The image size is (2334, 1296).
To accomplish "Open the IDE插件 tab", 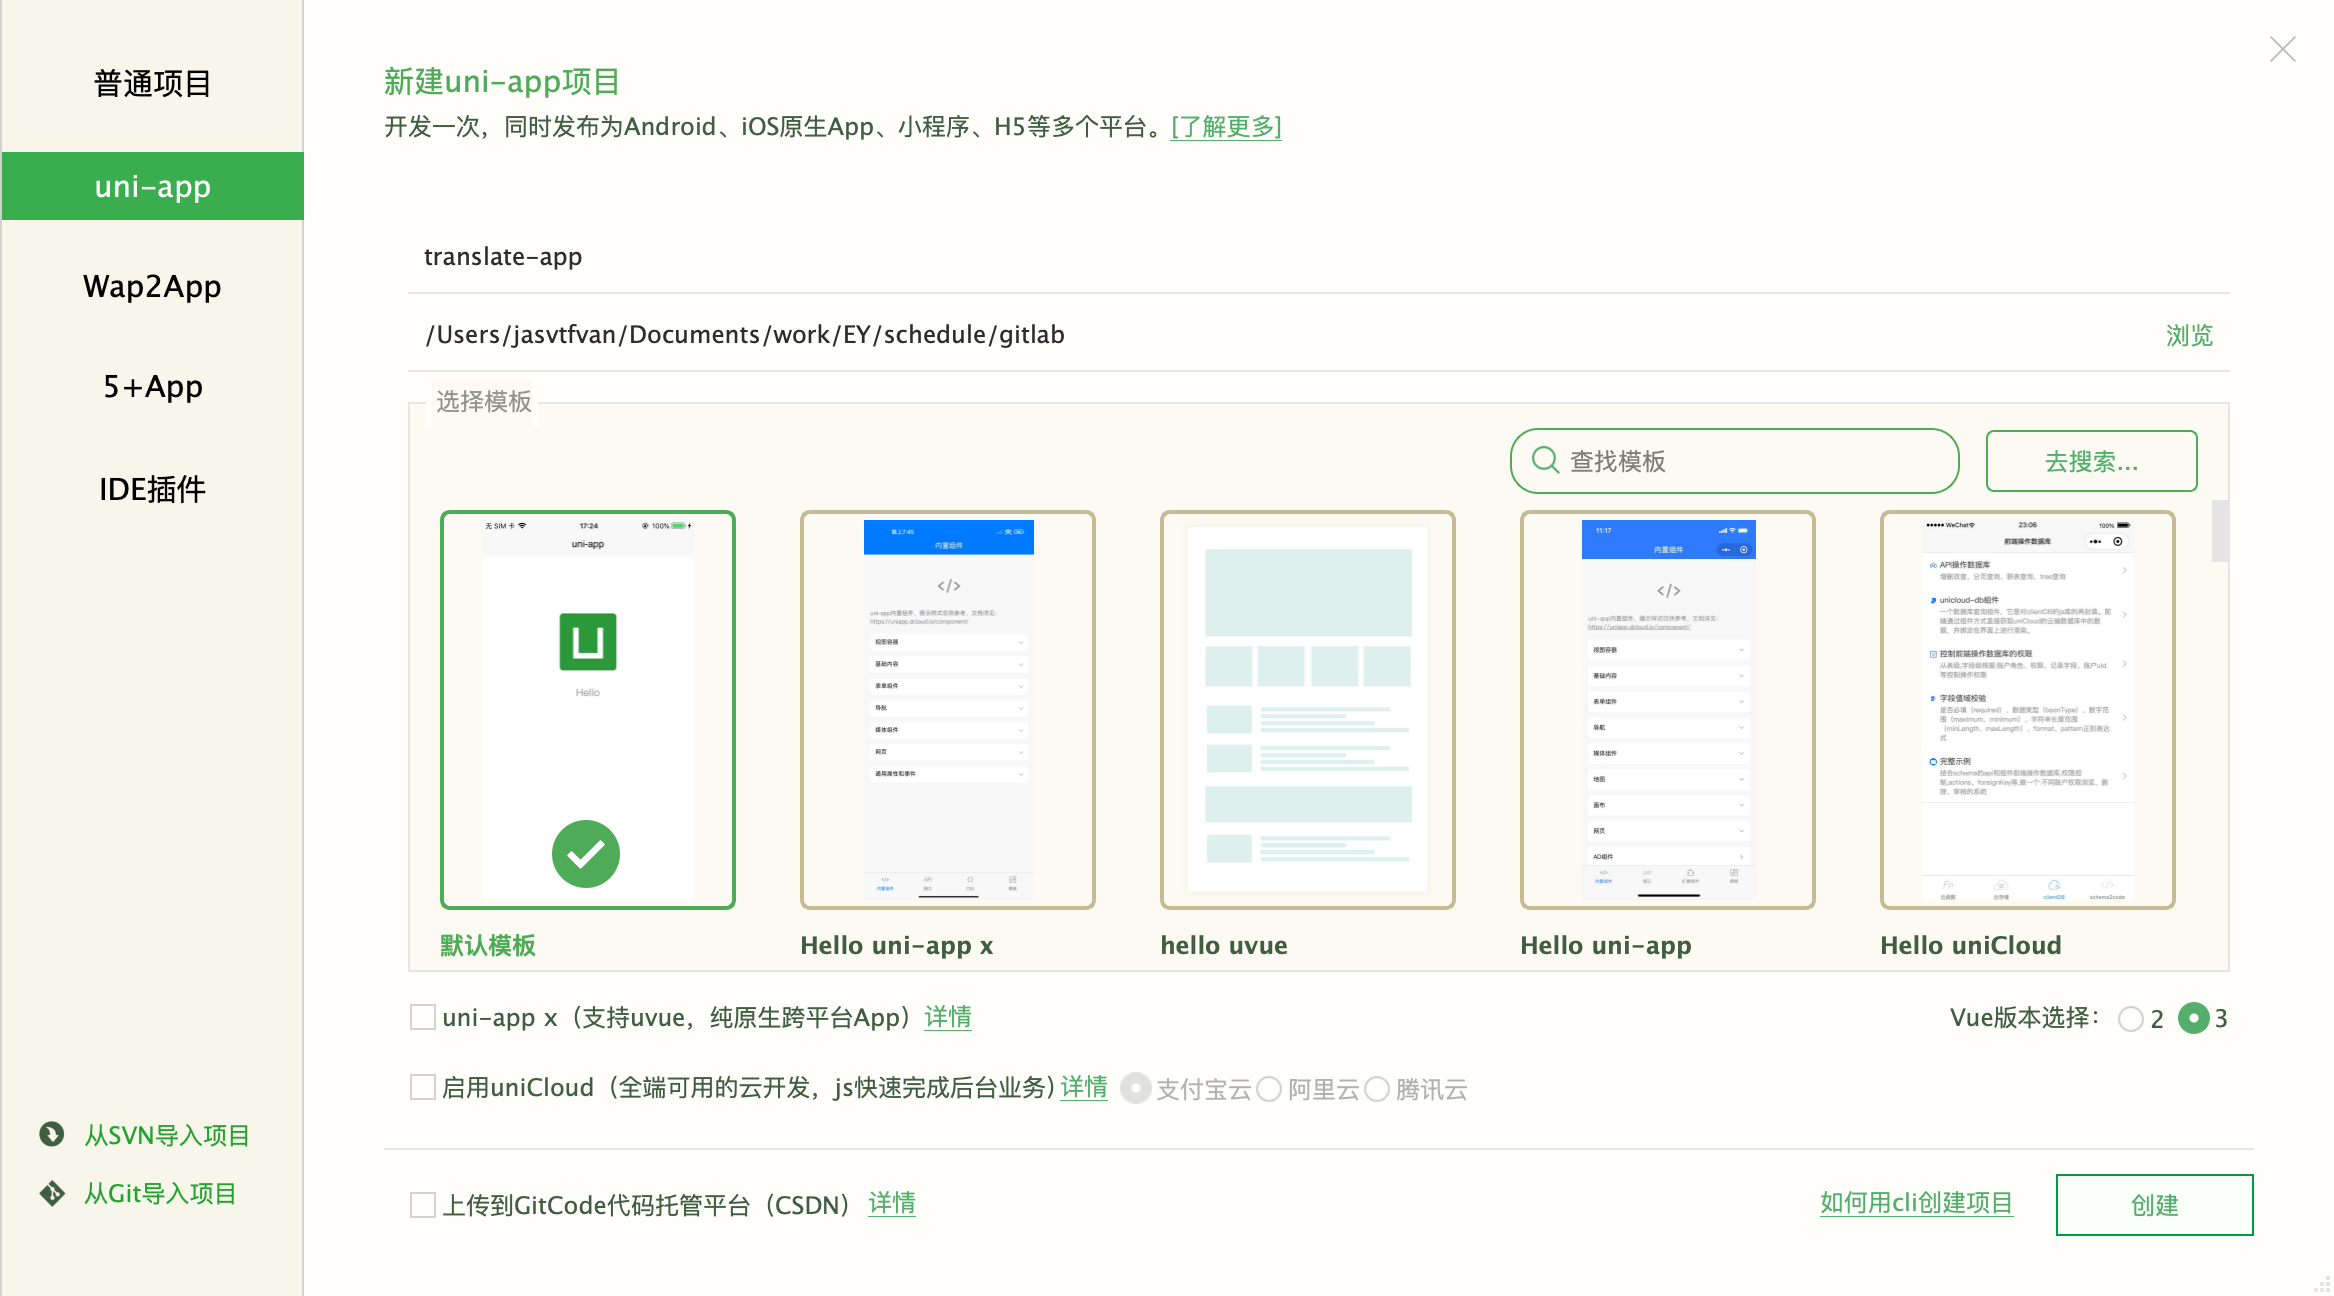I will (153, 489).
